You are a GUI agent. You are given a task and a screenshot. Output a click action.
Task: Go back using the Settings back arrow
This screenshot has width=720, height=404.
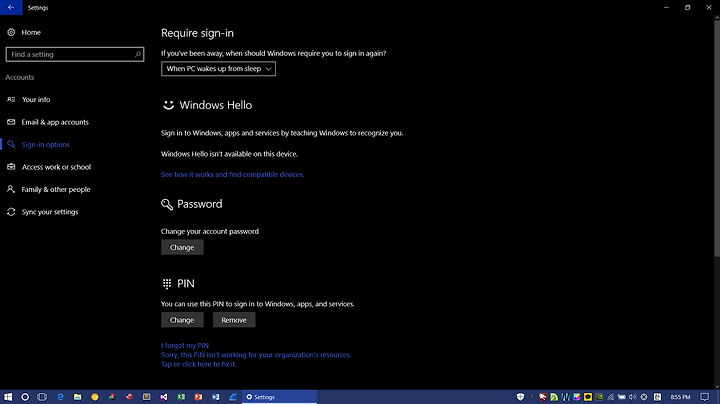(11, 7)
